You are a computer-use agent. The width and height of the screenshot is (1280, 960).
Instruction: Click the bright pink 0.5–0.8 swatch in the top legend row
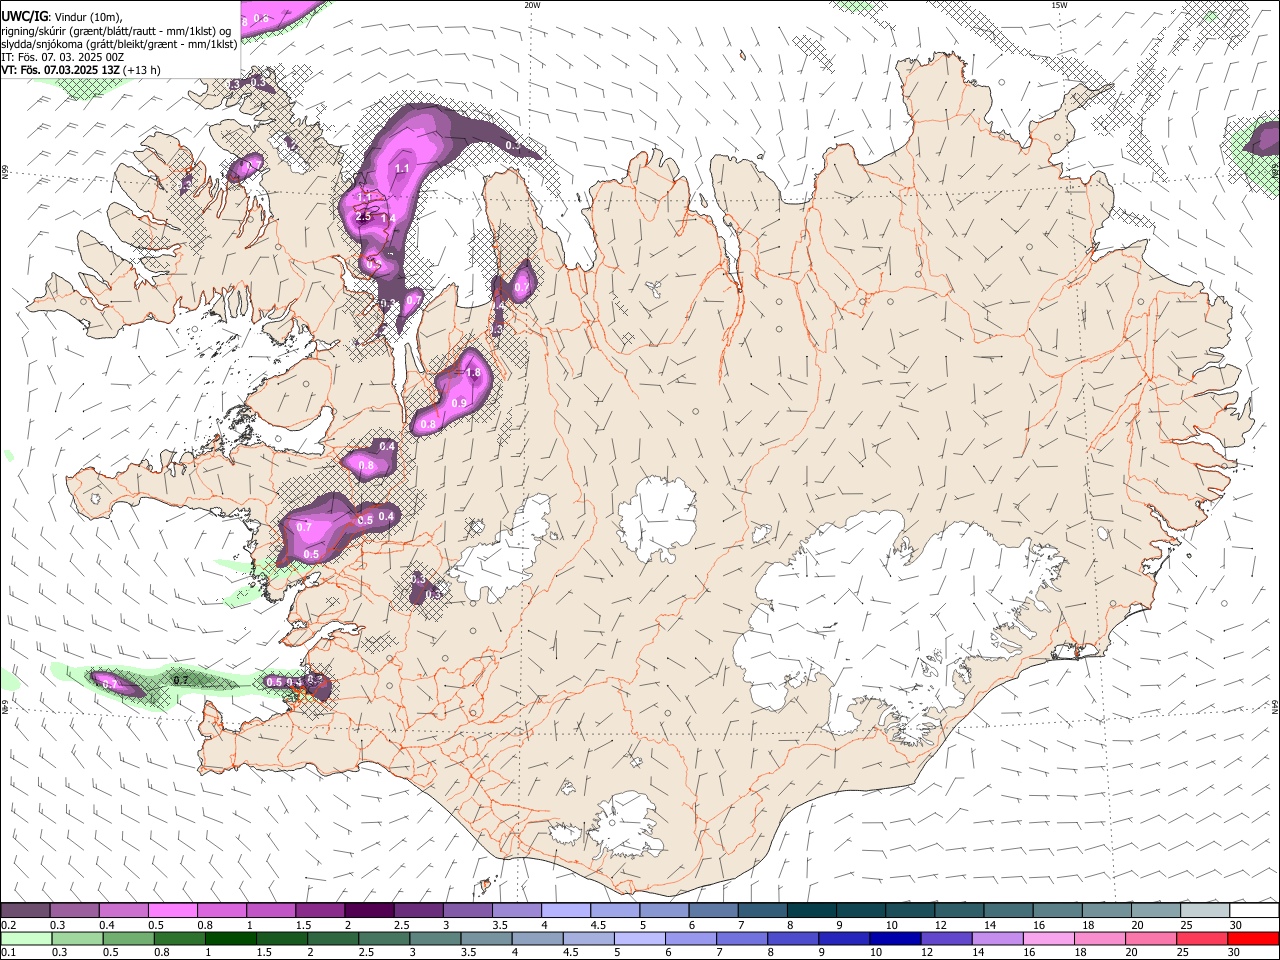172,911
